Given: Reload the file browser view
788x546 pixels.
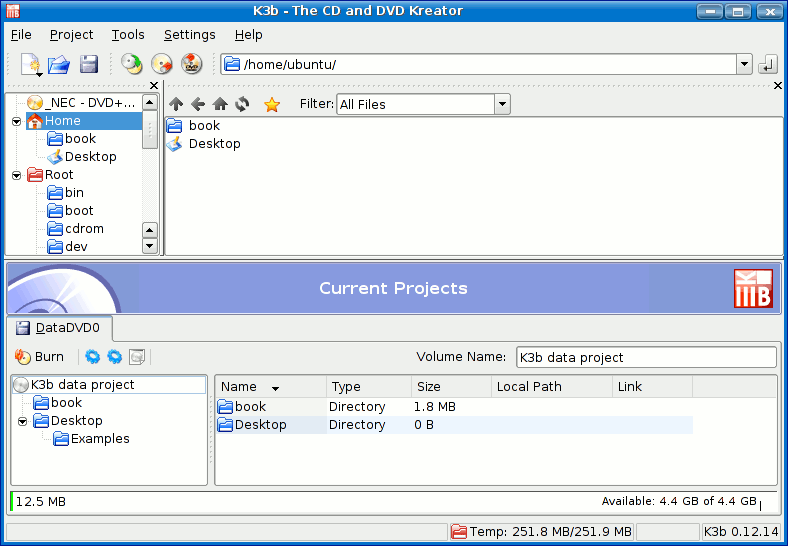Looking at the screenshot, I should coord(242,104).
